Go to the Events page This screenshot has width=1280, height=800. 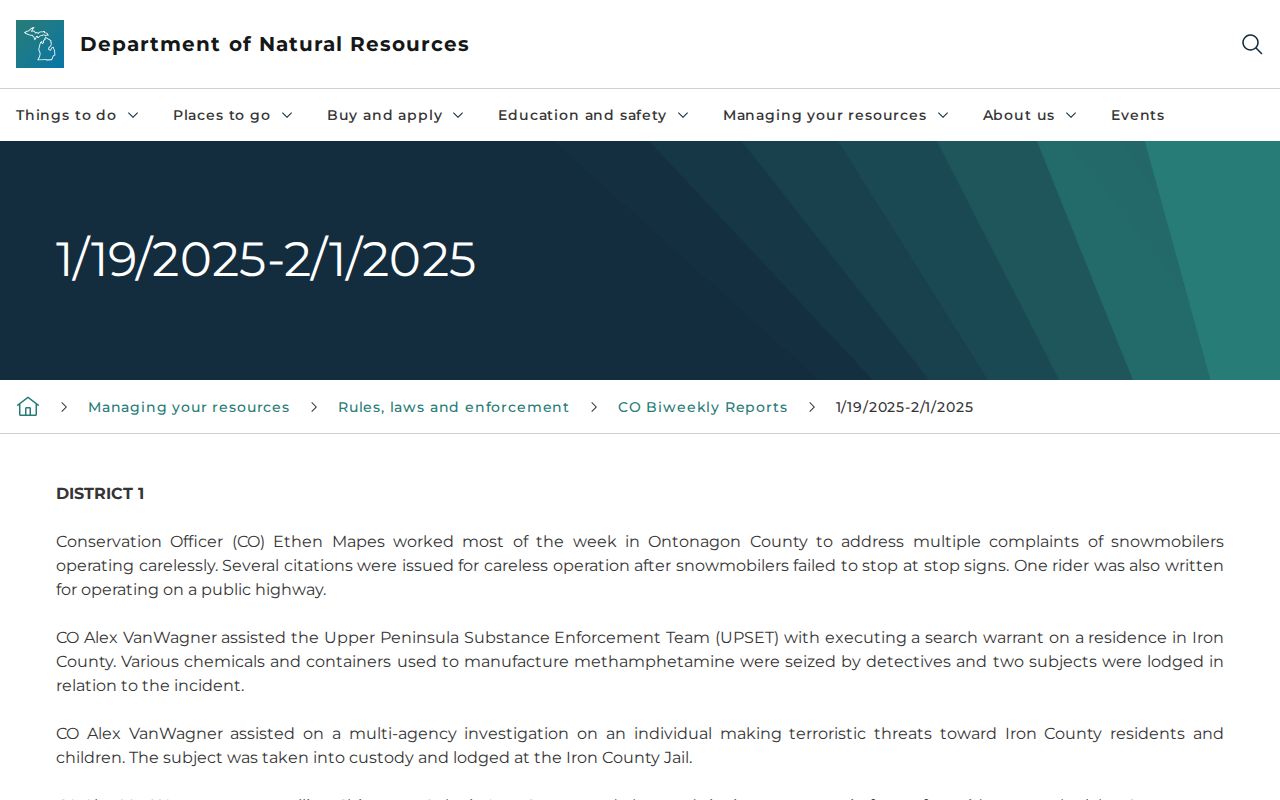[1137, 115]
